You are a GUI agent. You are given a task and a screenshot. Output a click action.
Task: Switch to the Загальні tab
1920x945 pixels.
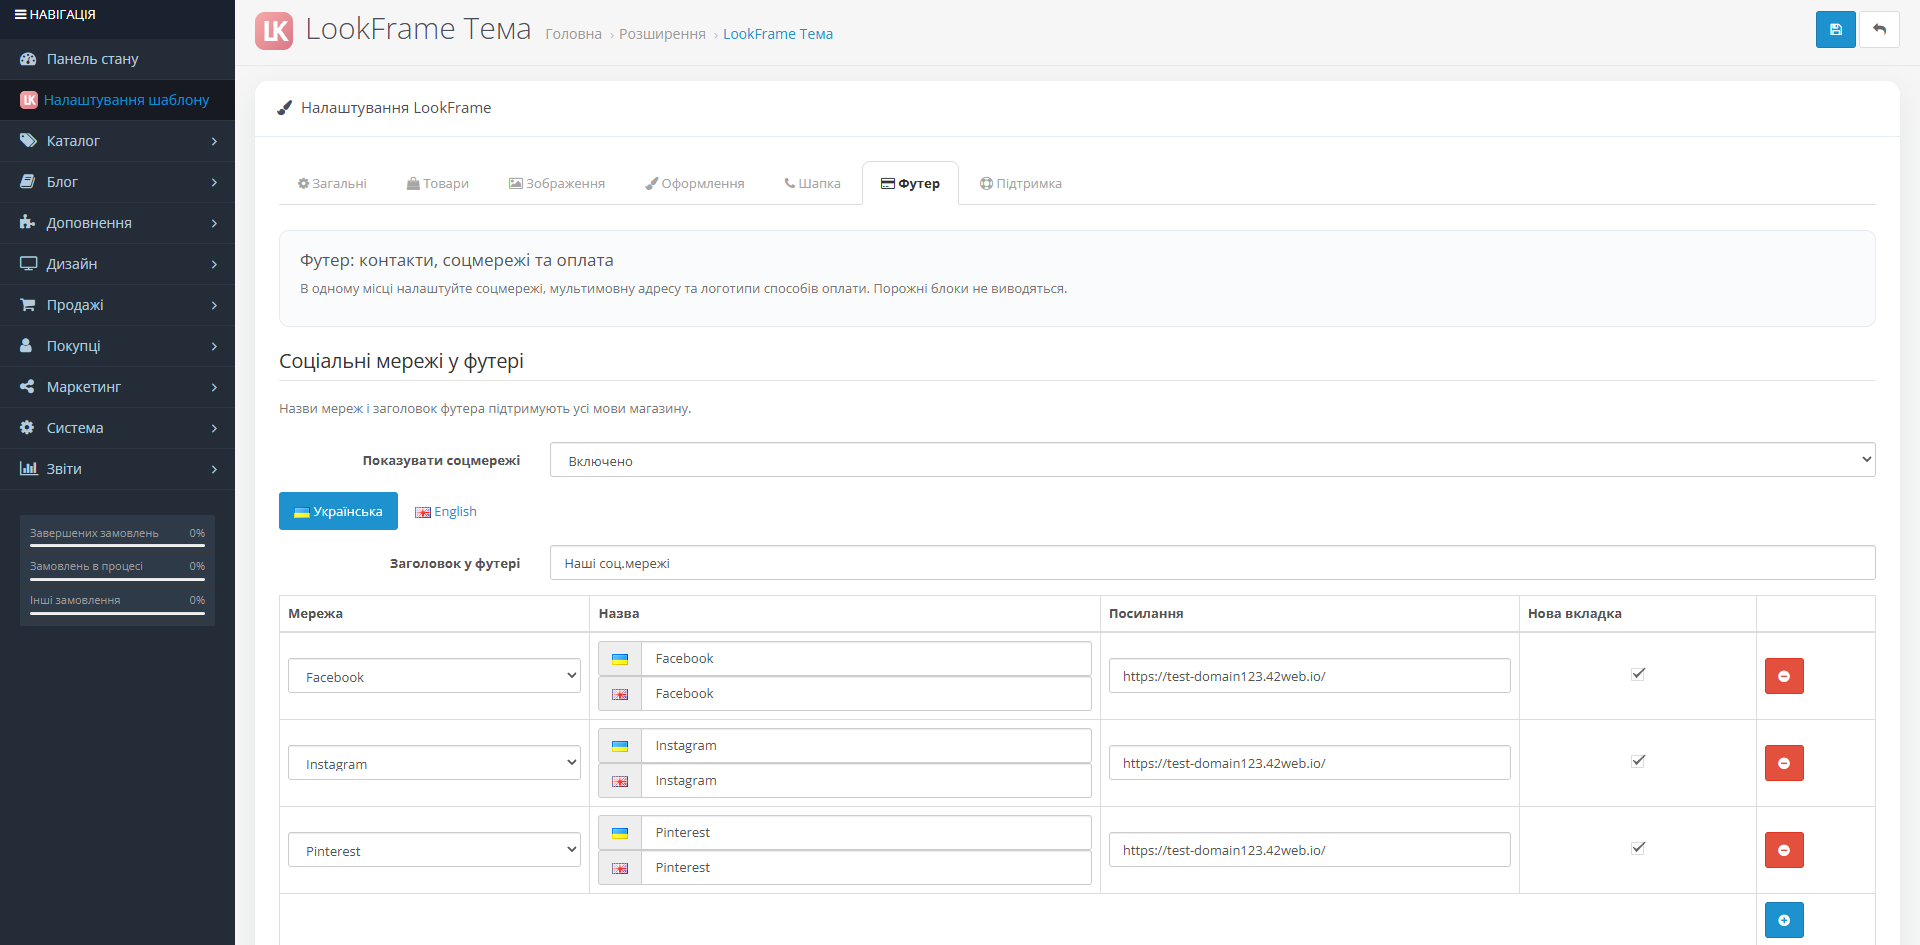pyautogui.click(x=332, y=183)
